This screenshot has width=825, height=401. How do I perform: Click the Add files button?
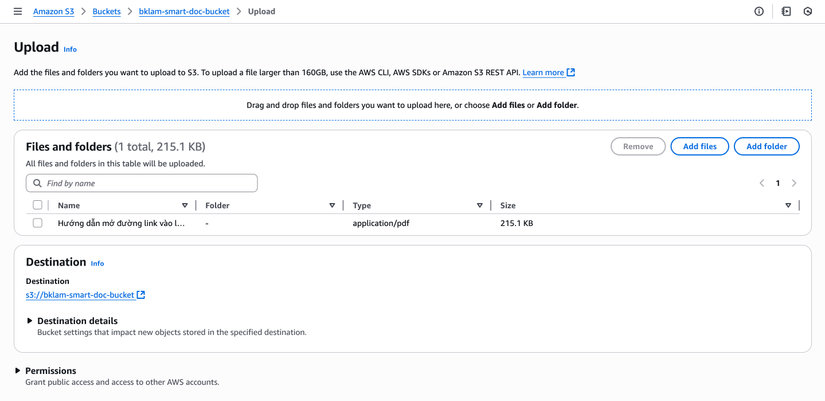point(699,147)
